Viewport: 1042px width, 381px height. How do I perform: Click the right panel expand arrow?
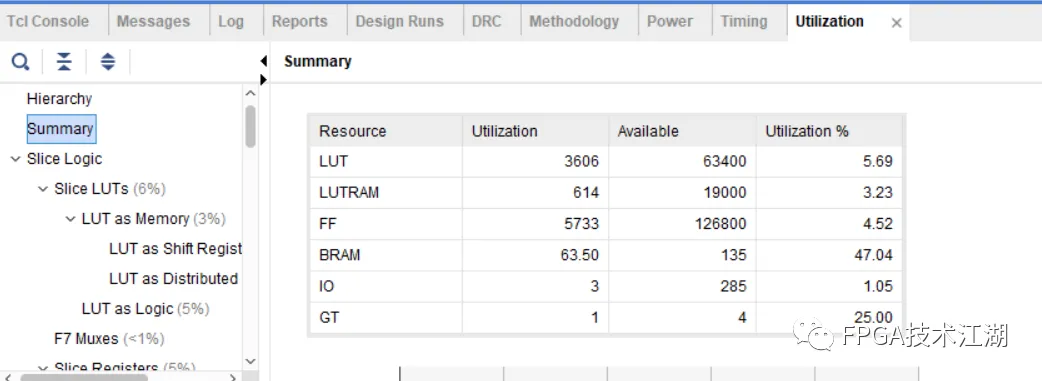click(x=264, y=79)
